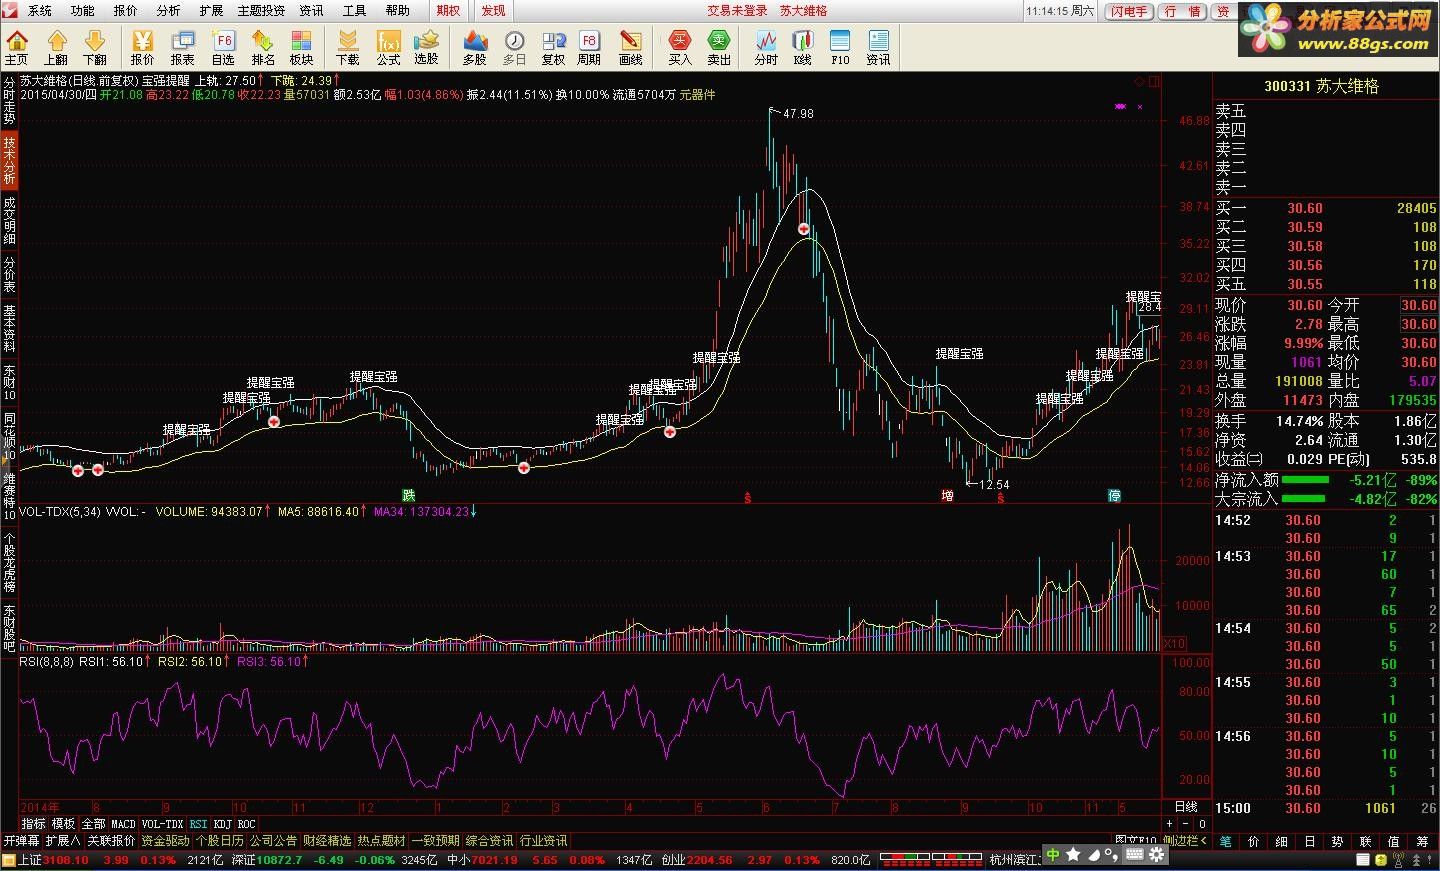The width and height of the screenshot is (1440, 871).
Task: Open the 系统 menu
Action: 39,11
